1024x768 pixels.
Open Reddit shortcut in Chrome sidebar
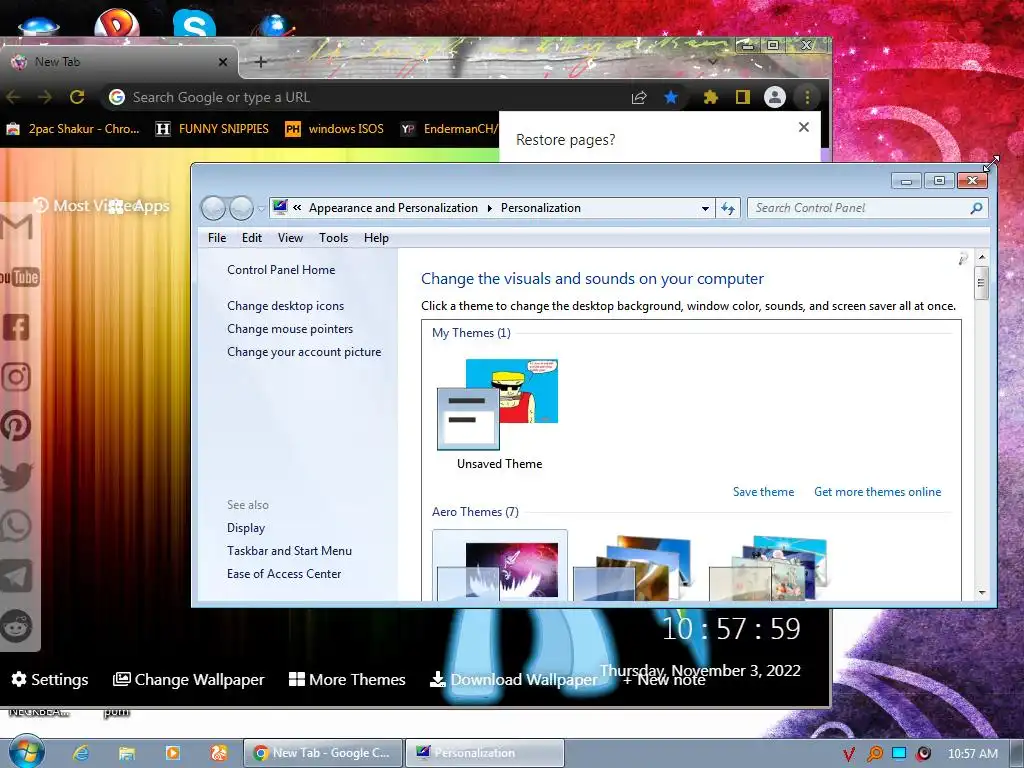pyautogui.click(x=16, y=626)
